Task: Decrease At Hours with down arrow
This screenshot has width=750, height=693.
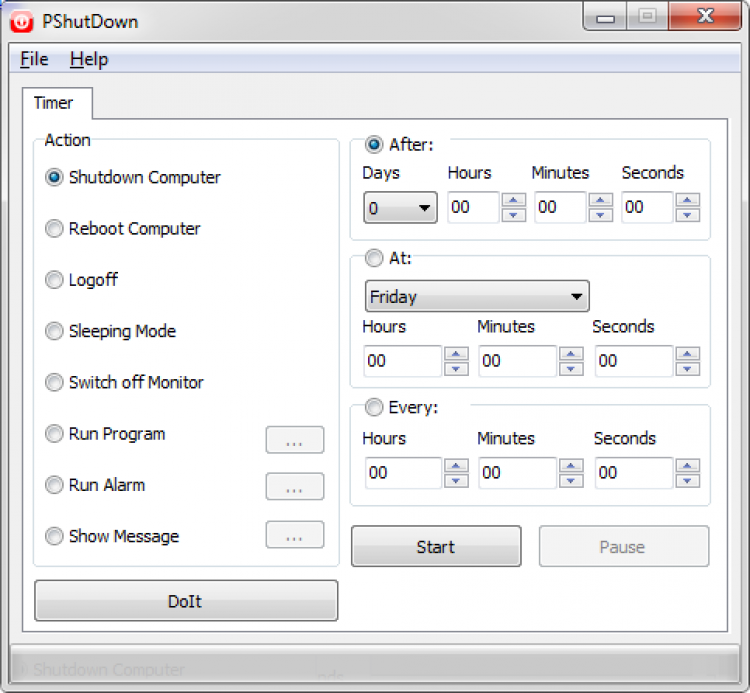Action: [456, 369]
